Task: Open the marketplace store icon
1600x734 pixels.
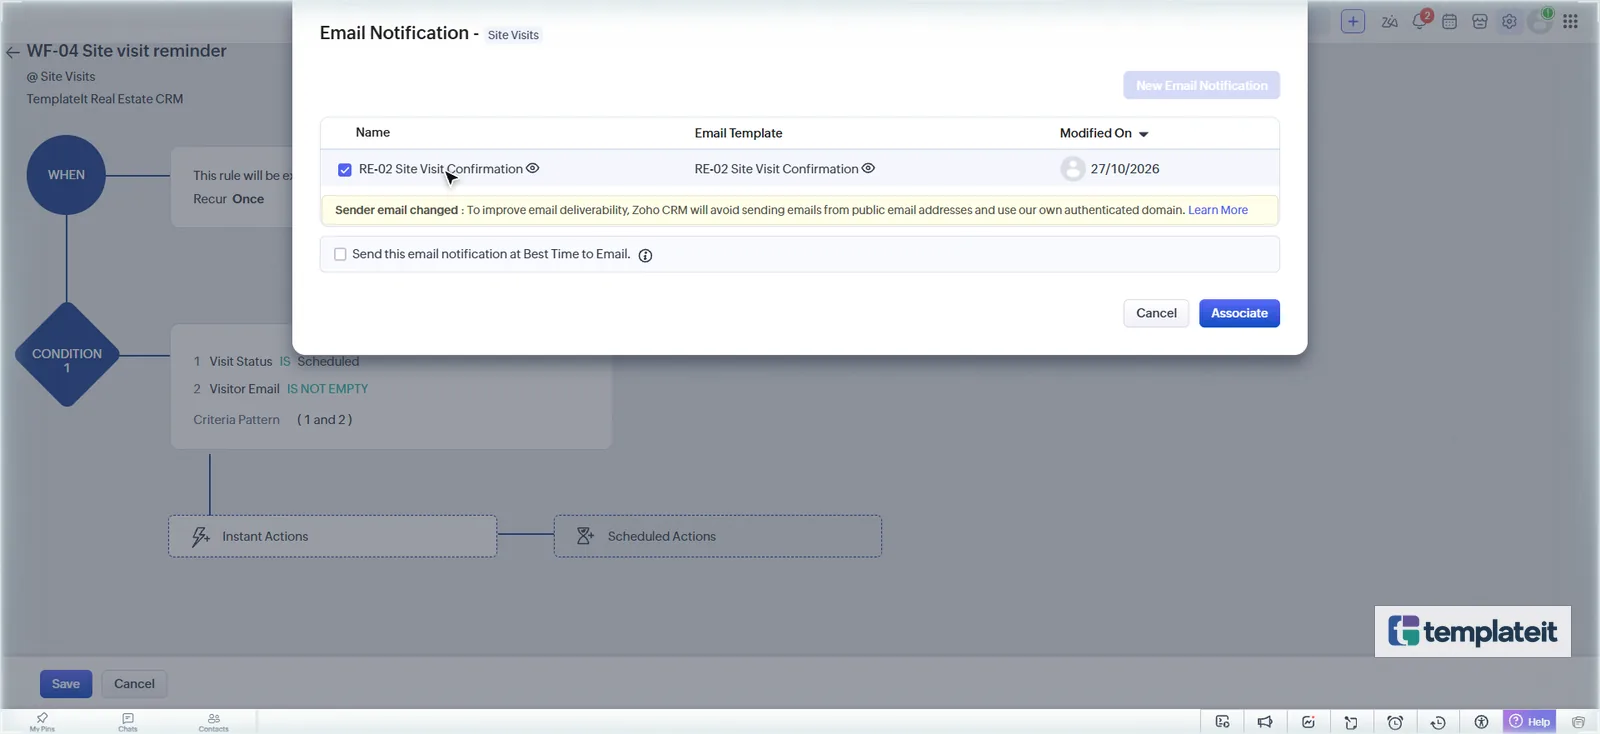Action: [1479, 21]
